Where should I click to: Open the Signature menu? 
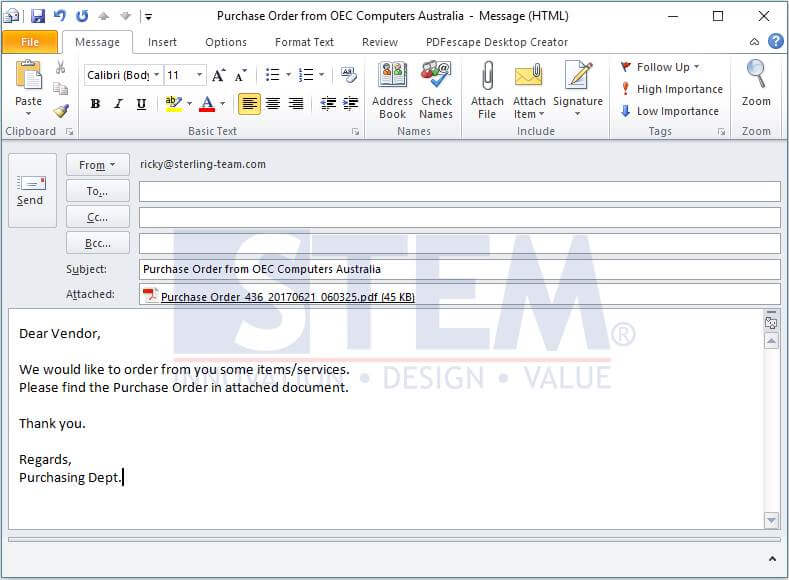pyautogui.click(x=578, y=89)
